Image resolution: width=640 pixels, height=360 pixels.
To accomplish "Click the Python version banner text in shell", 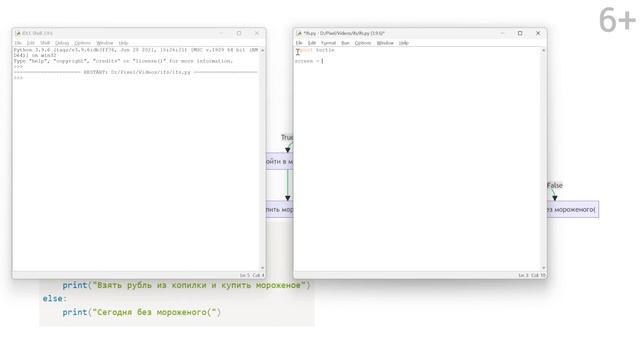I will (x=136, y=53).
